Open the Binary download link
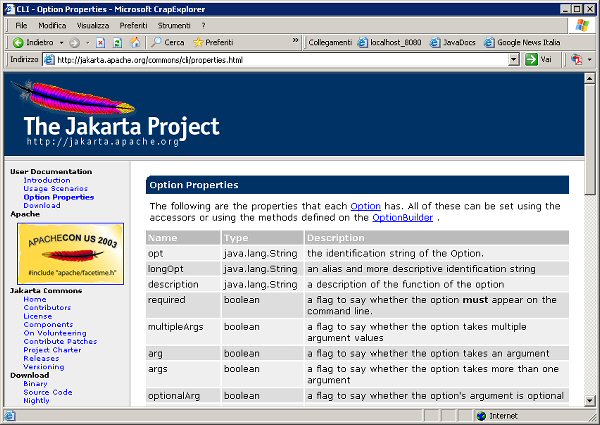 click(x=35, y=384)
